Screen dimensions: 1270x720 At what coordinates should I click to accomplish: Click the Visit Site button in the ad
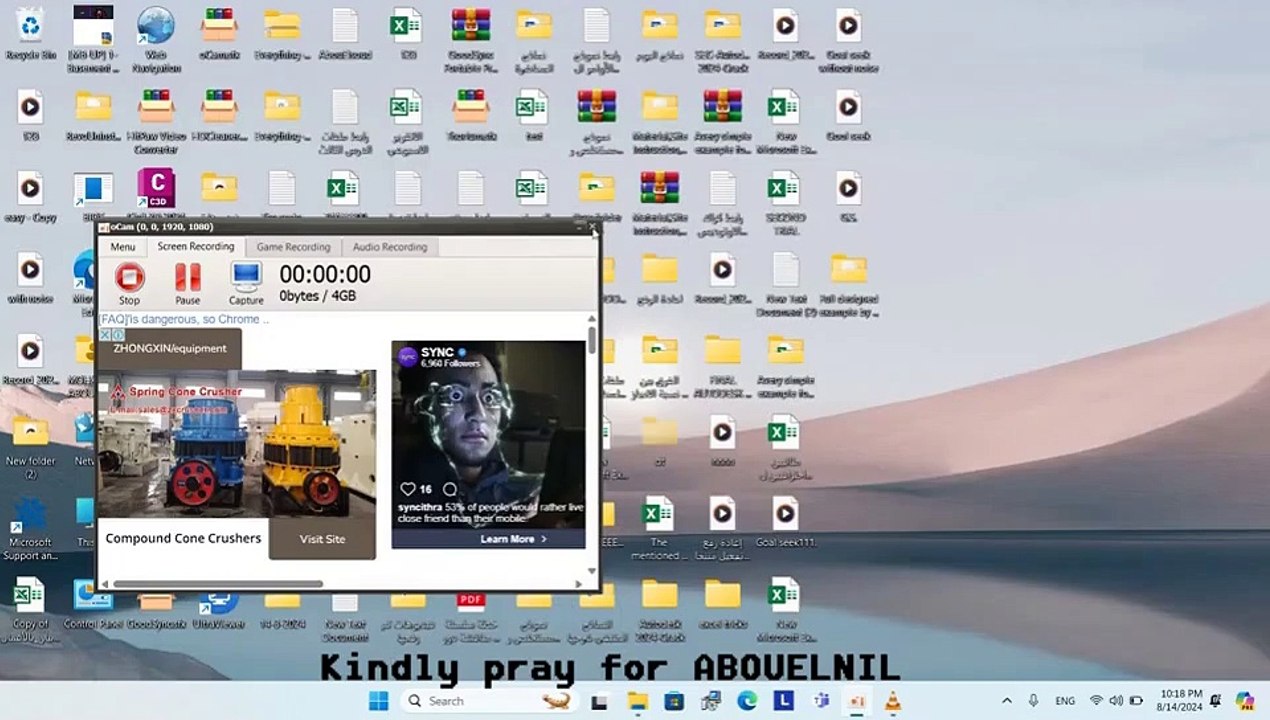(322, 539)
